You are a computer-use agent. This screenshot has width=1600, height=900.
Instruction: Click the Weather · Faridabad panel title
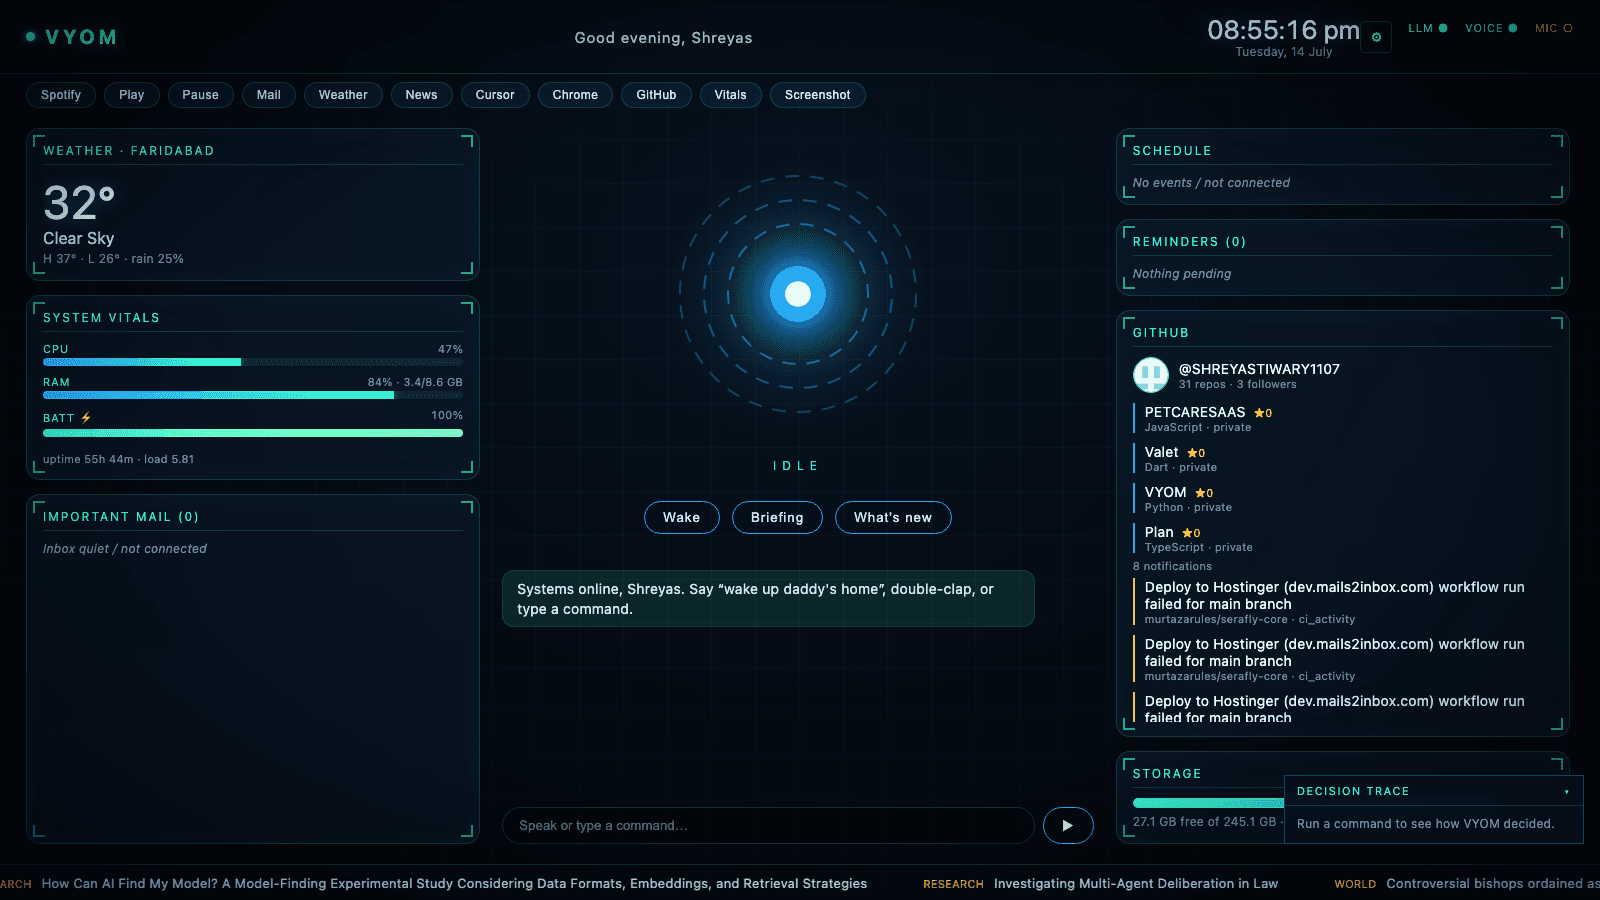[x=129, y=151]
